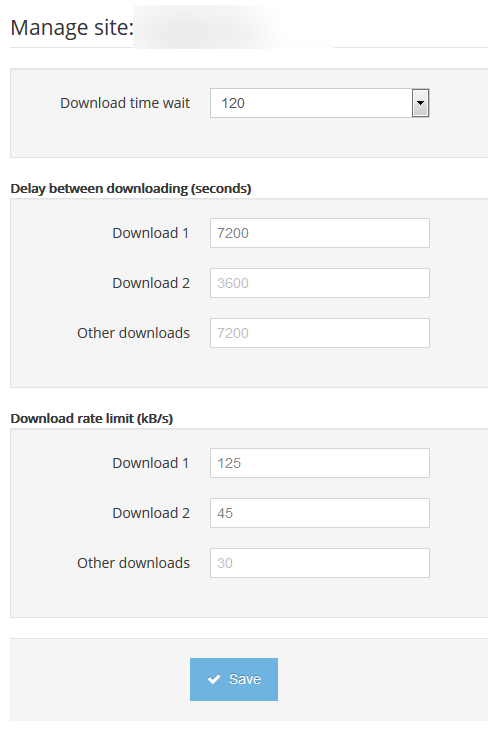Image resolution: width=488 pixels, height=731 pixels.
Task: Focus rate limit Download 2 field with 45
Action: pos(320,513)
